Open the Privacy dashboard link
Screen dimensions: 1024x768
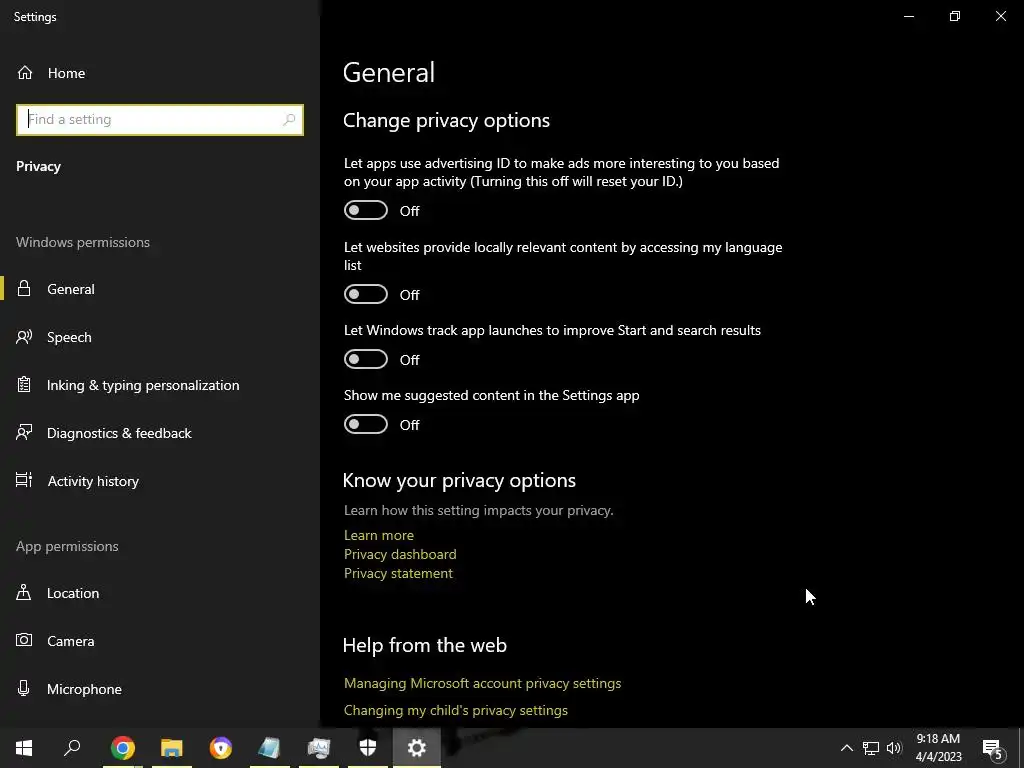click(x=400, y=554)
